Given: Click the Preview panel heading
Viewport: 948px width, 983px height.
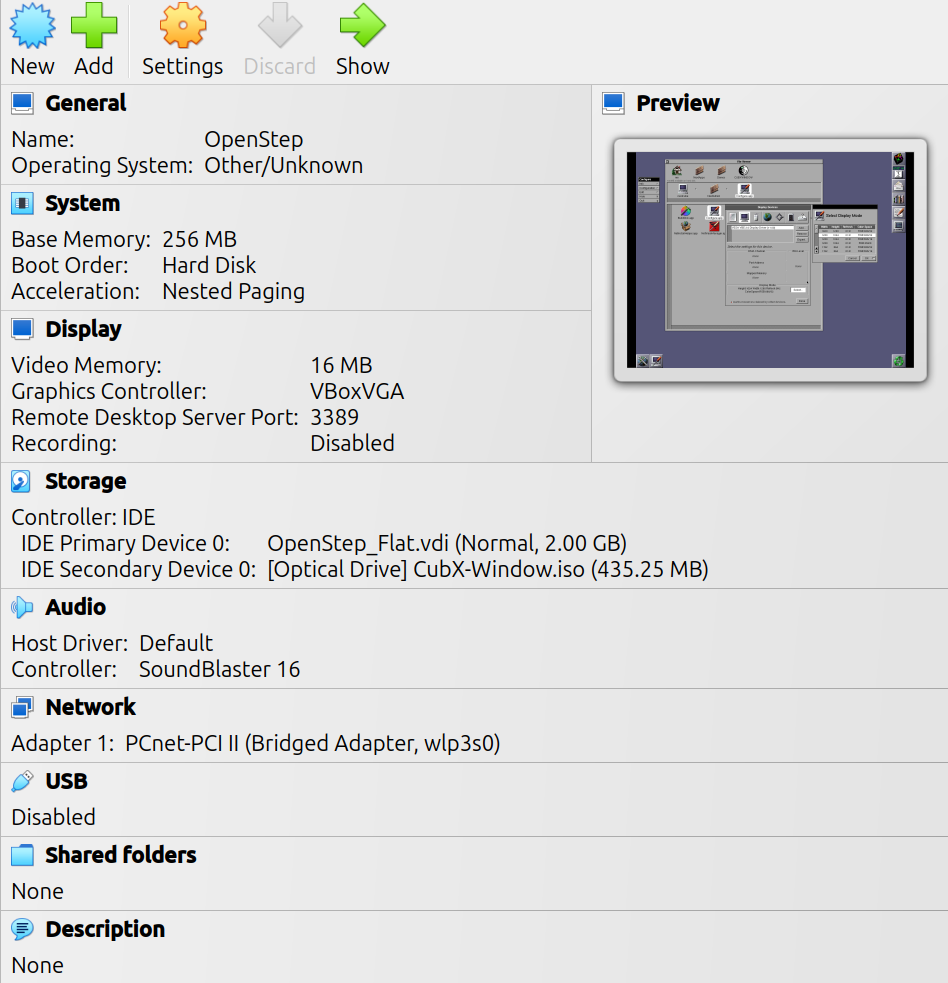Looking at the screenshot, I should click(x=677, y=103).
